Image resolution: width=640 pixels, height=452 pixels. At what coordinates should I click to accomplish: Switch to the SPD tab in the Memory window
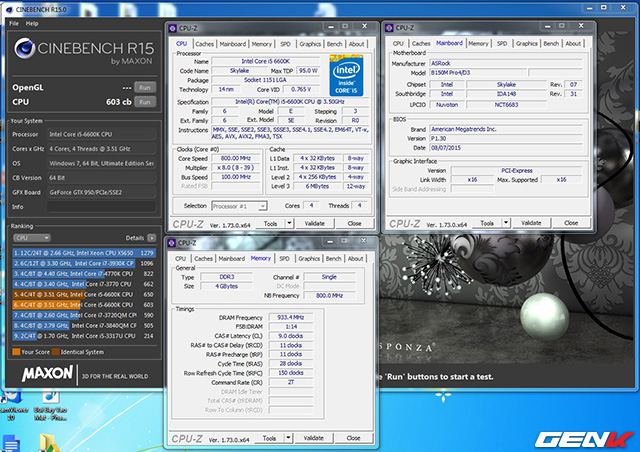285,258
